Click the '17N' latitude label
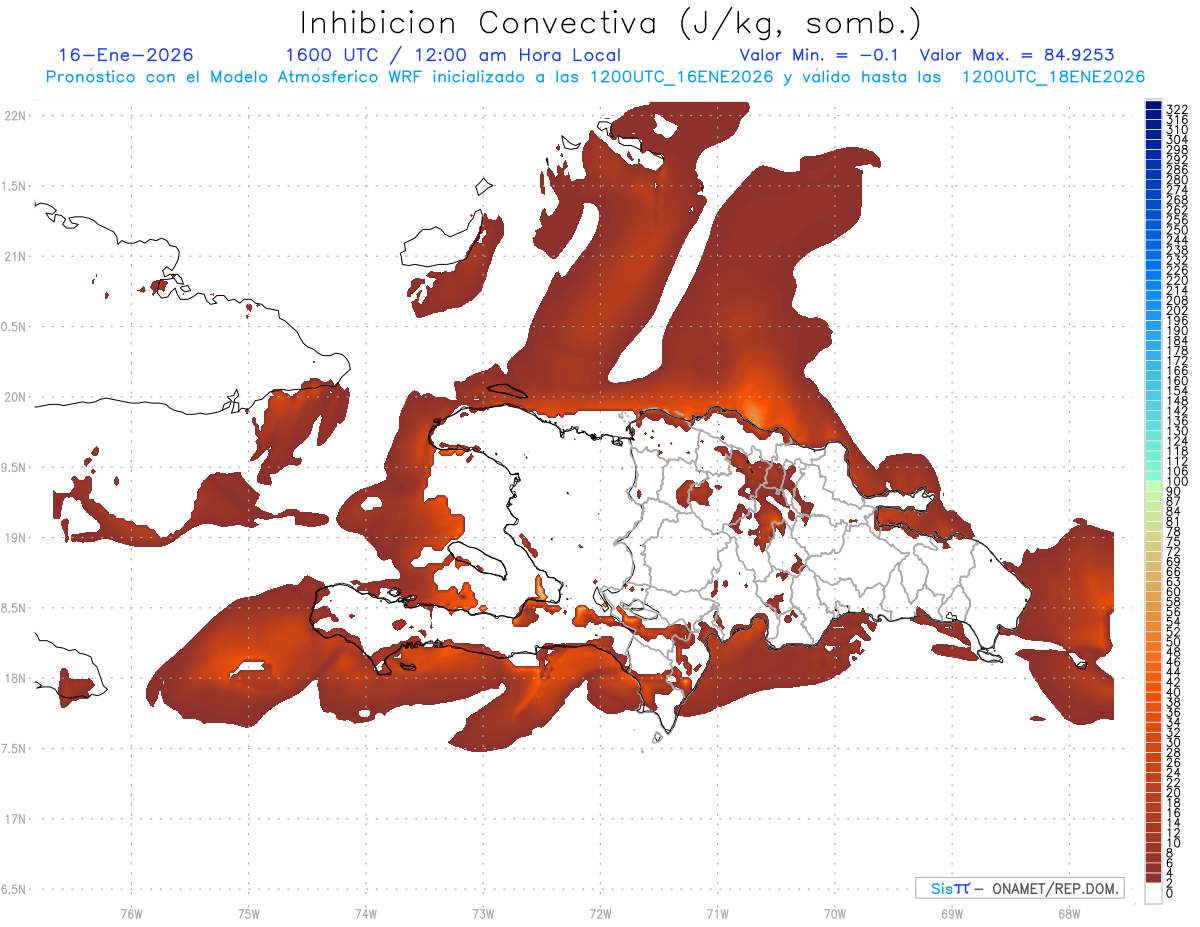This screenshot has width=1200, height=927. tap(15, 819)
